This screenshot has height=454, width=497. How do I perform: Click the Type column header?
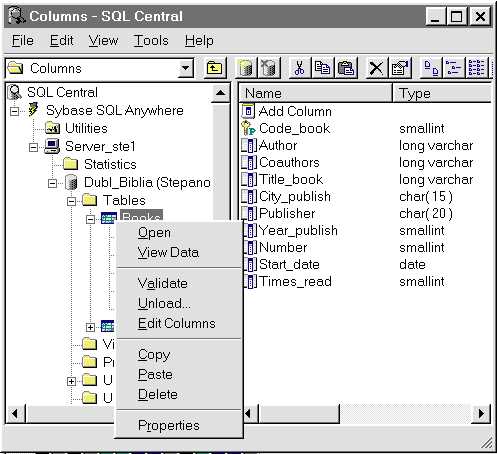442,93
